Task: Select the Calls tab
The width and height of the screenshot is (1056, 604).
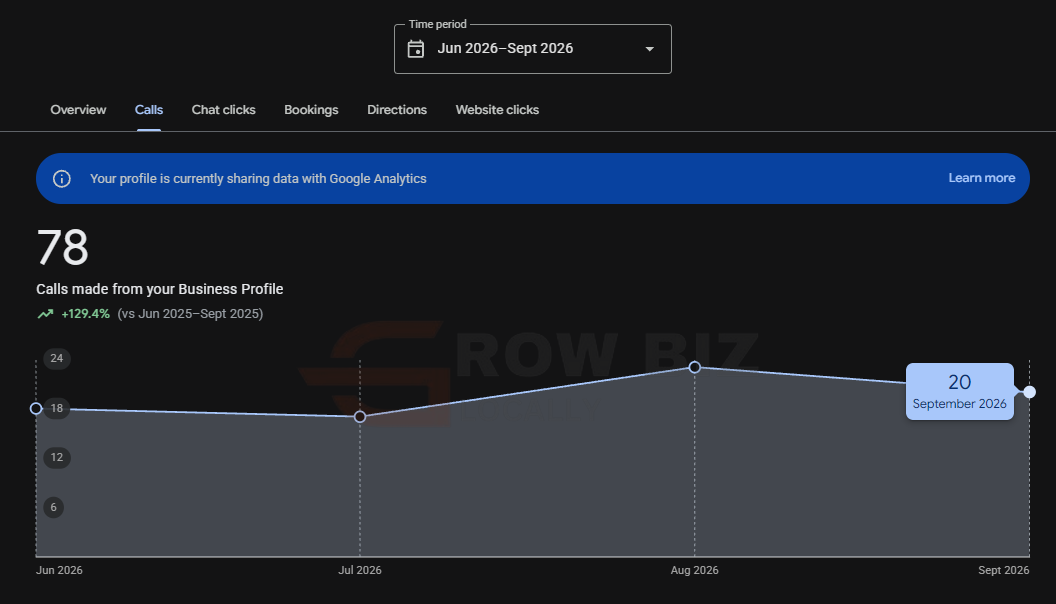Action: [x=149, y=110]
